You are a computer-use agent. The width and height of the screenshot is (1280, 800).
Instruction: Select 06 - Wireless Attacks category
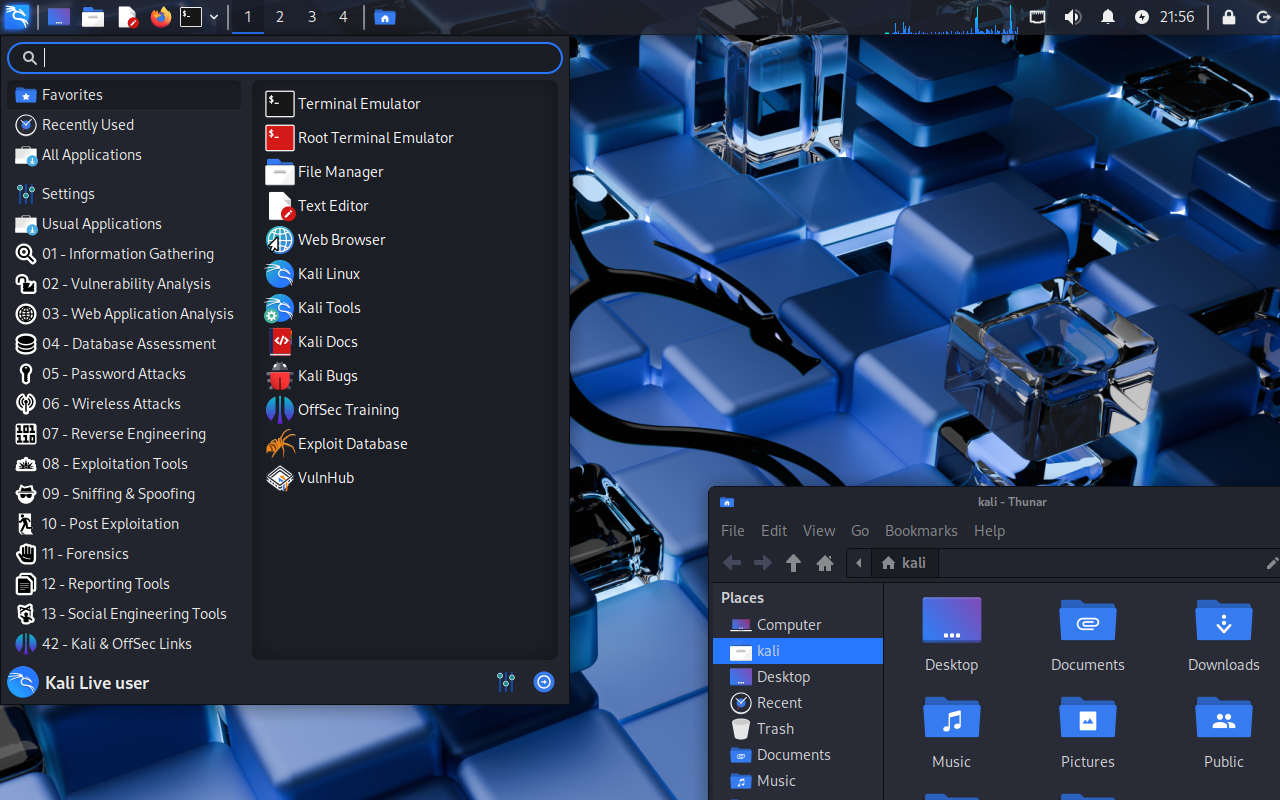(x=124, y=404)
